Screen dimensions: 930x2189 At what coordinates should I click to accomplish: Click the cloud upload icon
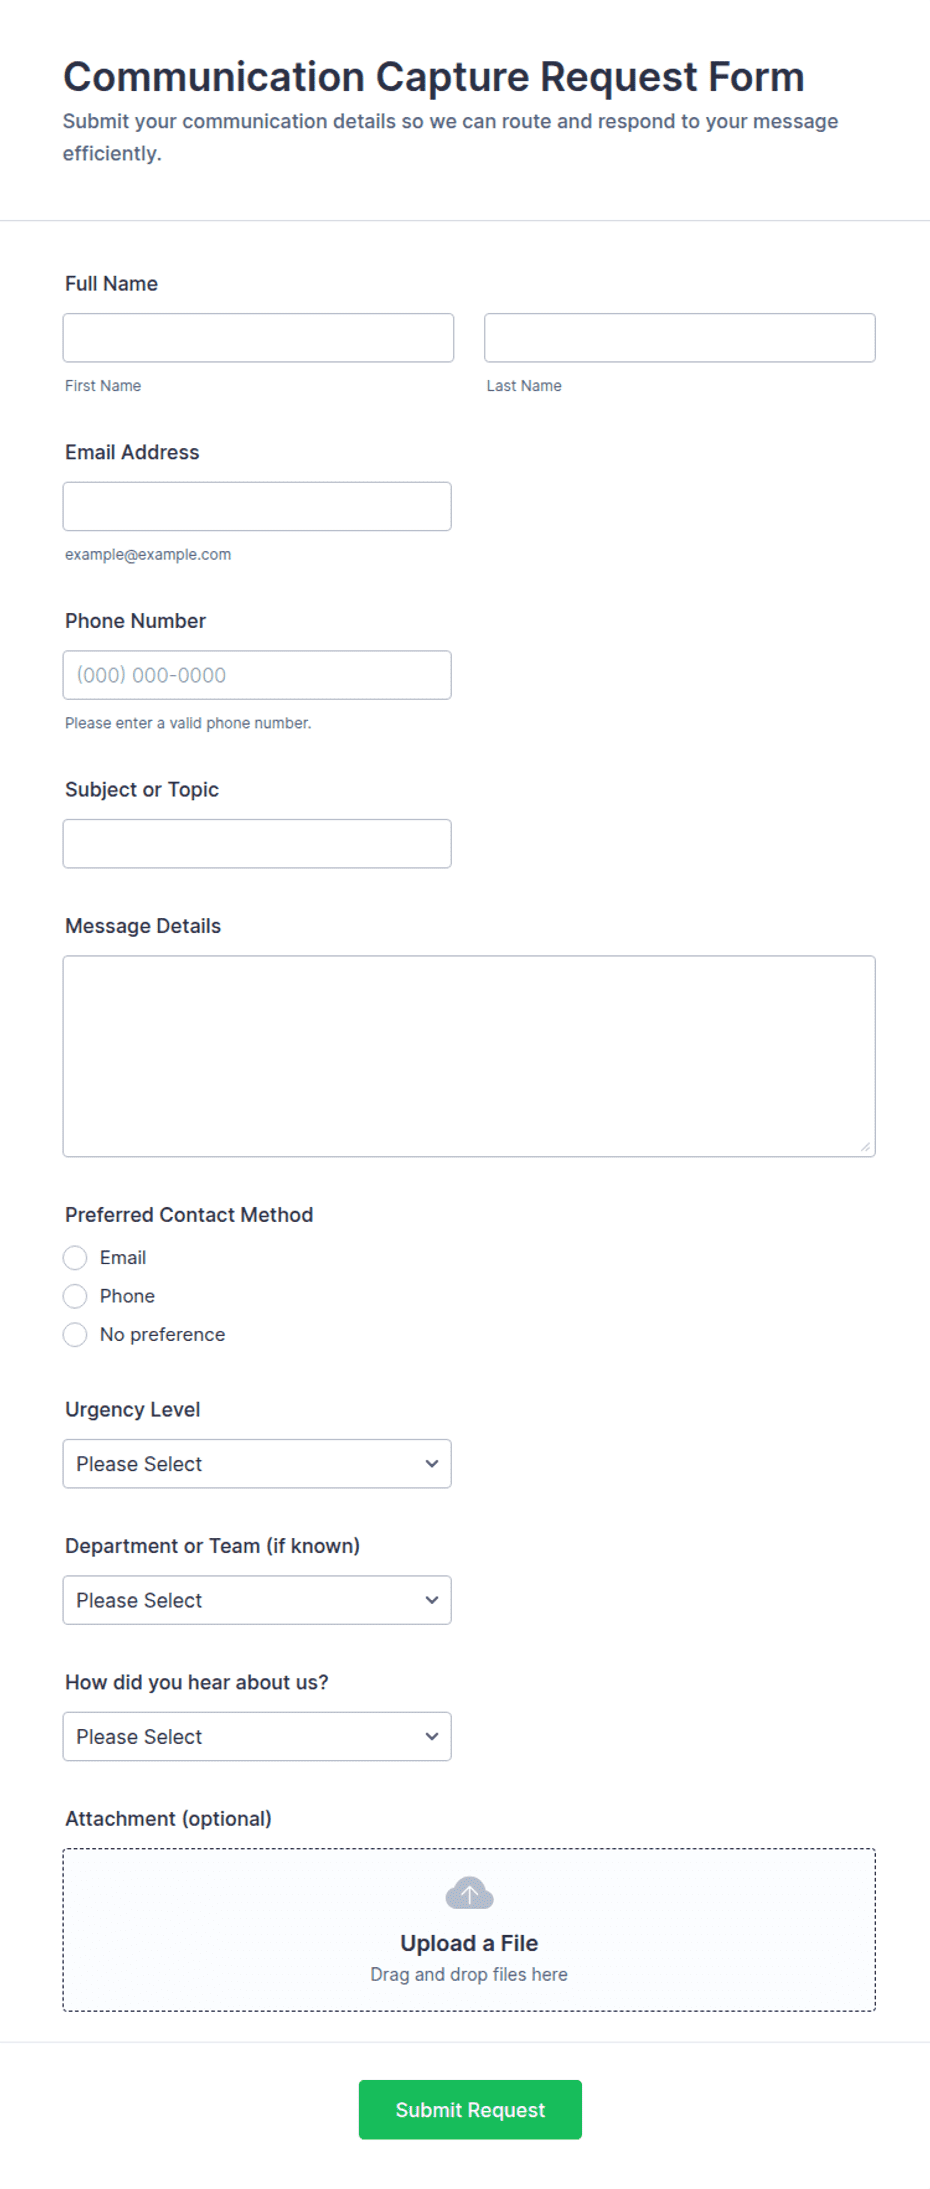point(469,1893)
